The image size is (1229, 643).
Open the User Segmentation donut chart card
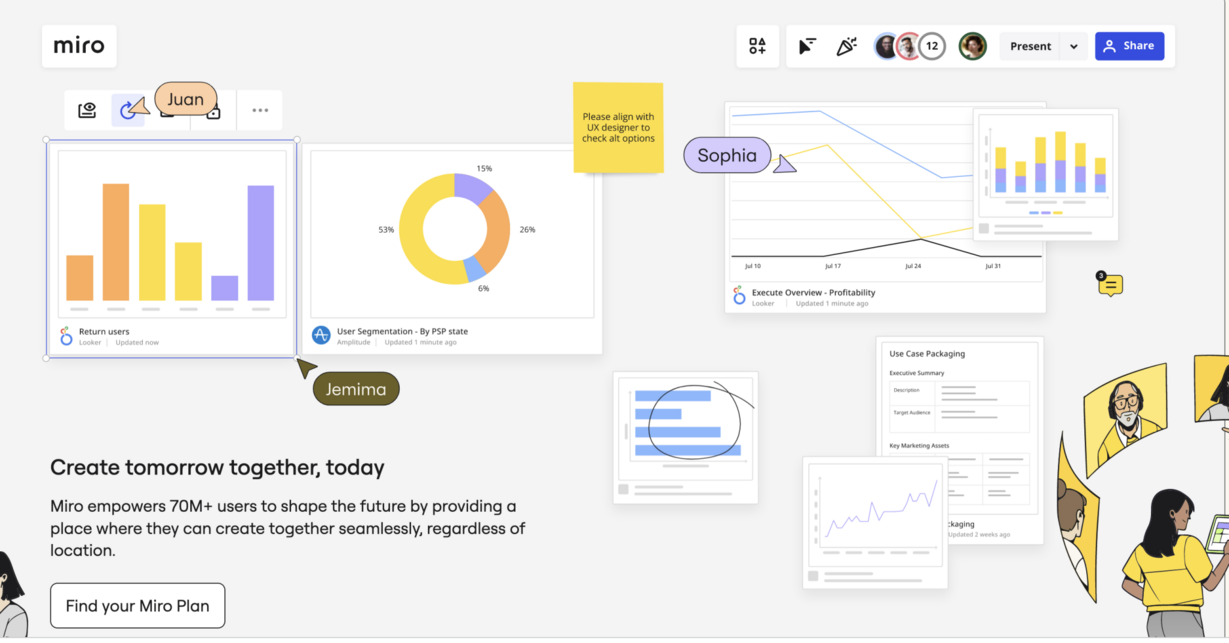453,248
